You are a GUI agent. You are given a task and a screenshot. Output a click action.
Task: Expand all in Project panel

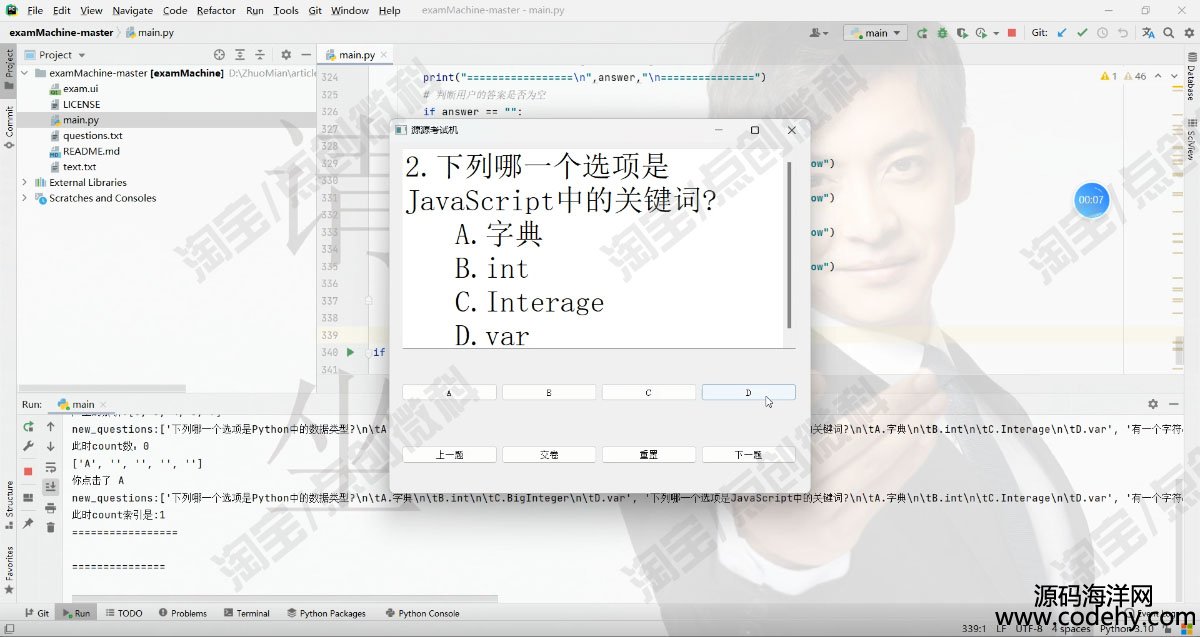(240, 55)
